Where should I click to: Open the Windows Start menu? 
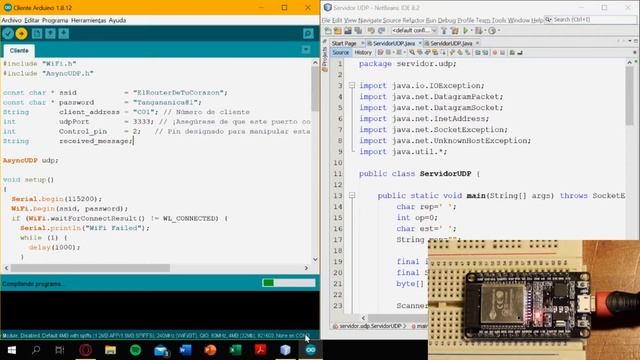coord(12,350)
